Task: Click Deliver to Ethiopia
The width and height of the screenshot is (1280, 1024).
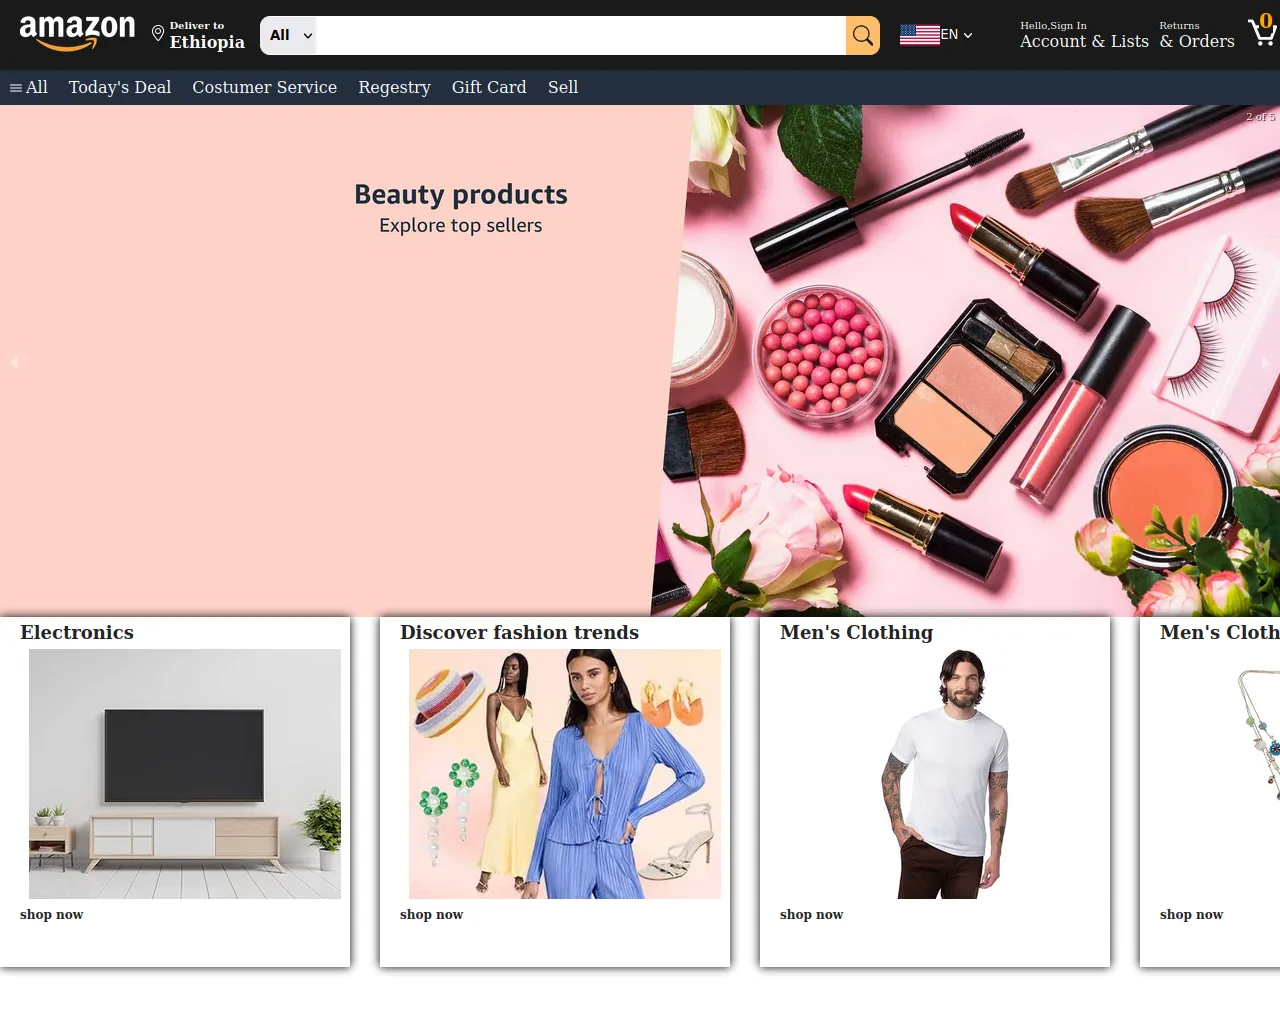Action: click(207, 35)
